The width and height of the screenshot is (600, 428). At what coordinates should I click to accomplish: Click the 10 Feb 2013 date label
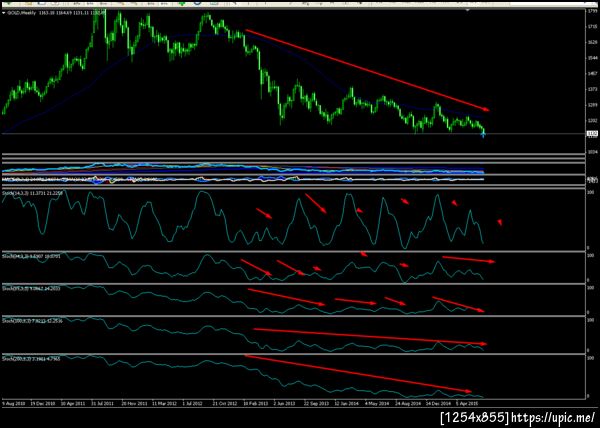(256, 404)
